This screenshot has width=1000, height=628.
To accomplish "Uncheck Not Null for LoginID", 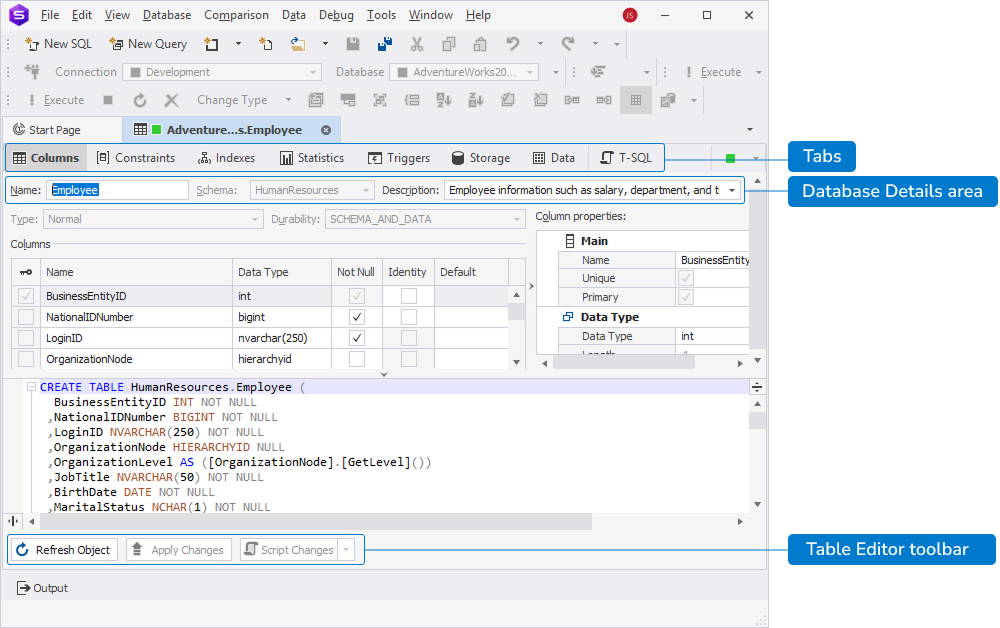I will 357,338.
